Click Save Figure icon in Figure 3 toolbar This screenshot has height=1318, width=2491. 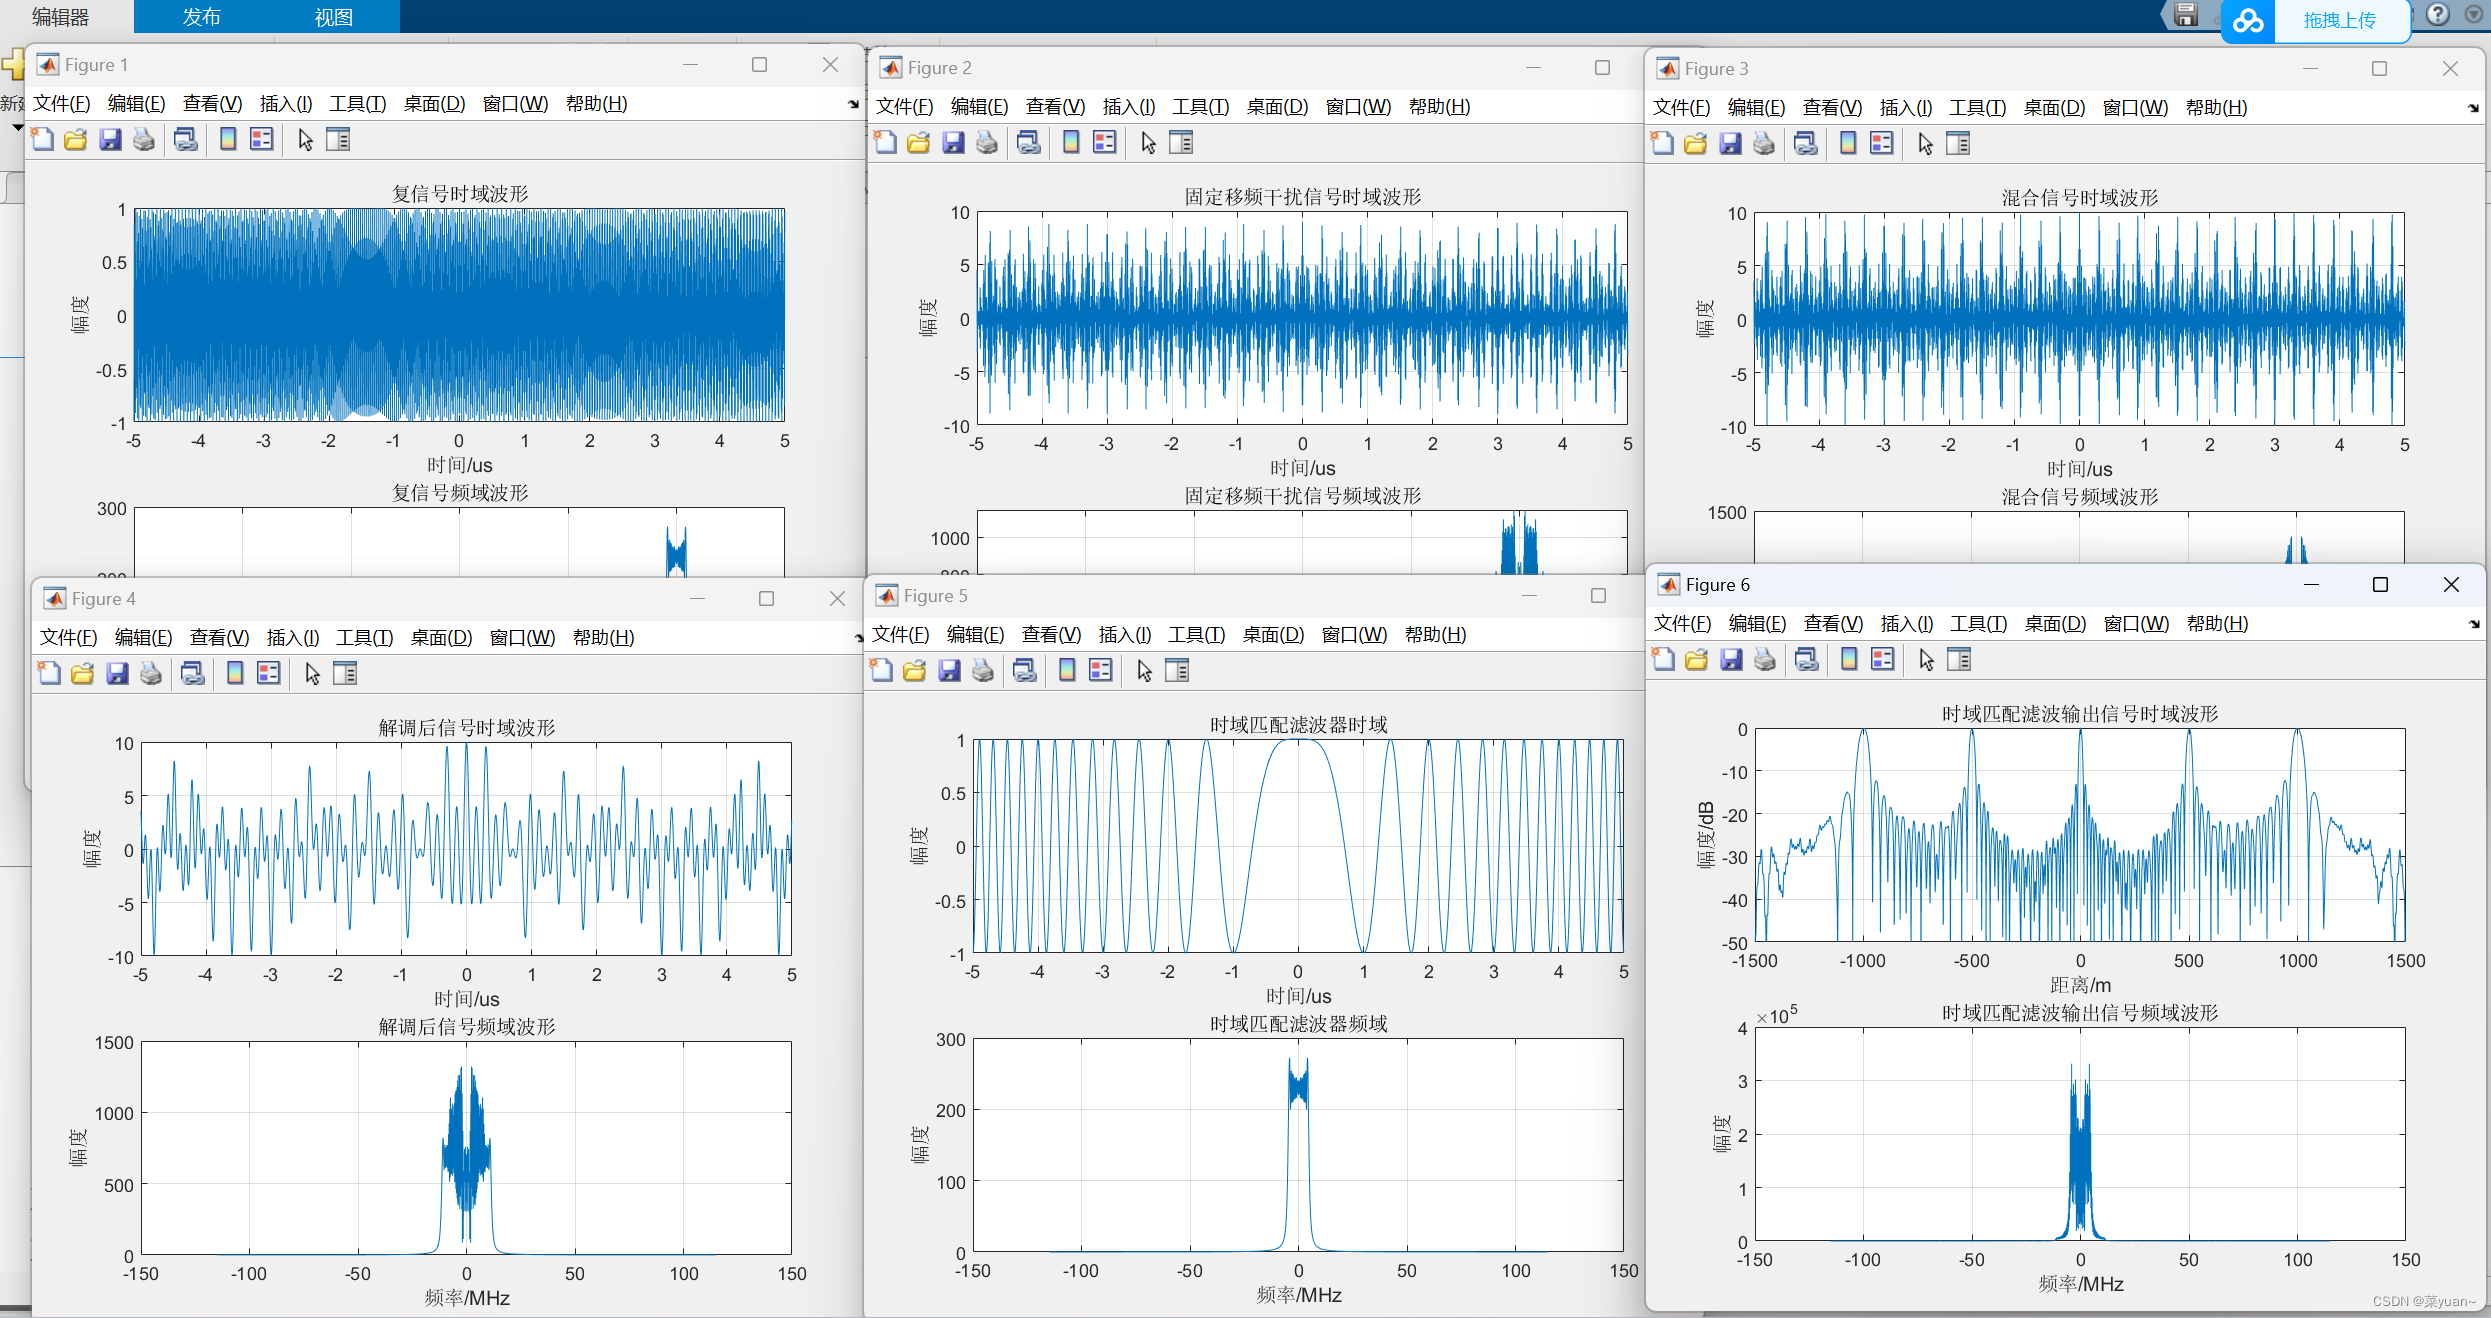(x=1730, y=144)
